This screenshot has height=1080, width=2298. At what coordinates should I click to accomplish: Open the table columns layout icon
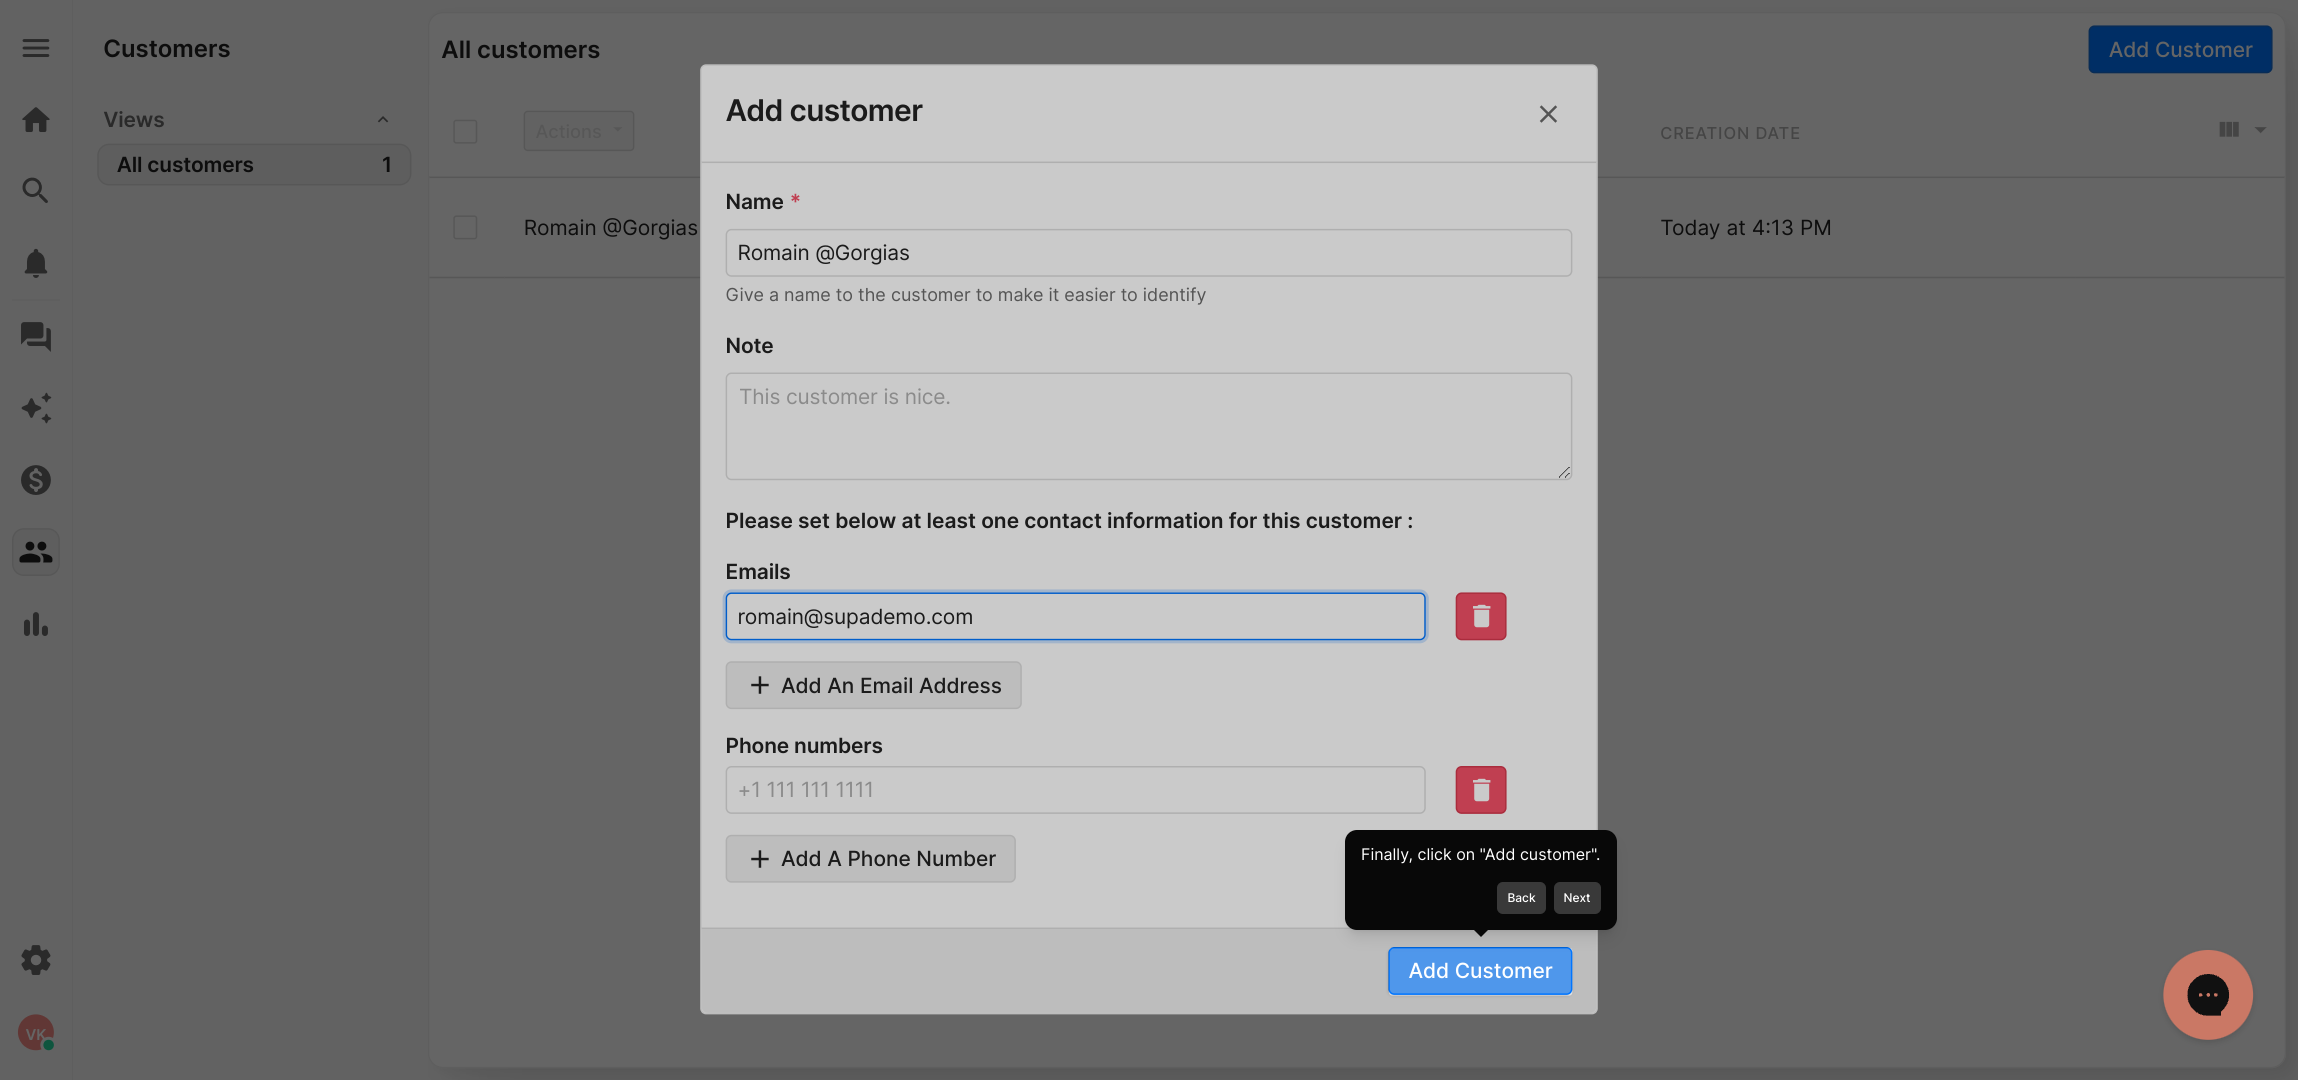[2229, 130]
